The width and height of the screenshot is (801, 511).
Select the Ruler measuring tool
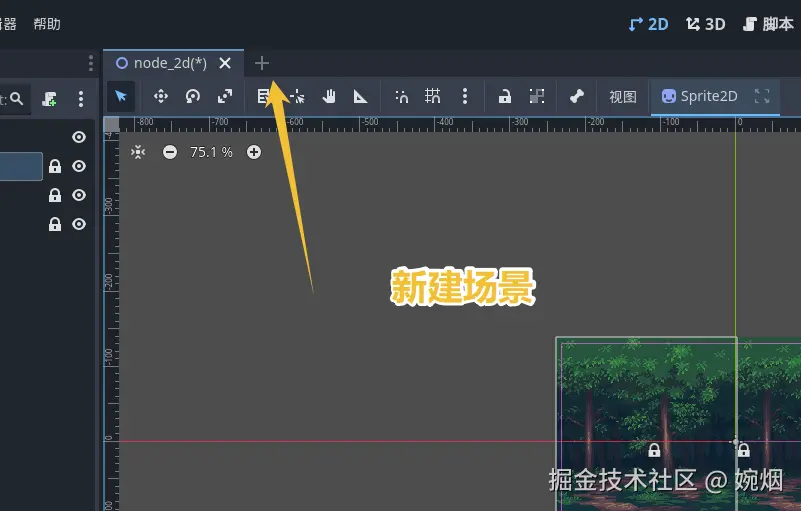coord(360,96)
